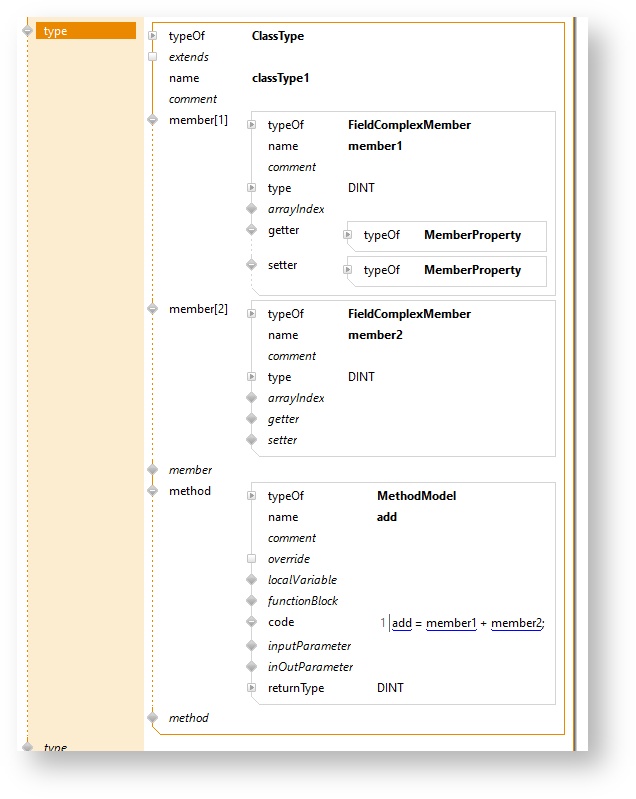The width and height of the screenshot is (636, 799).
Task: Open returnType DINT dropdown arrow
Action: point(251,688)
